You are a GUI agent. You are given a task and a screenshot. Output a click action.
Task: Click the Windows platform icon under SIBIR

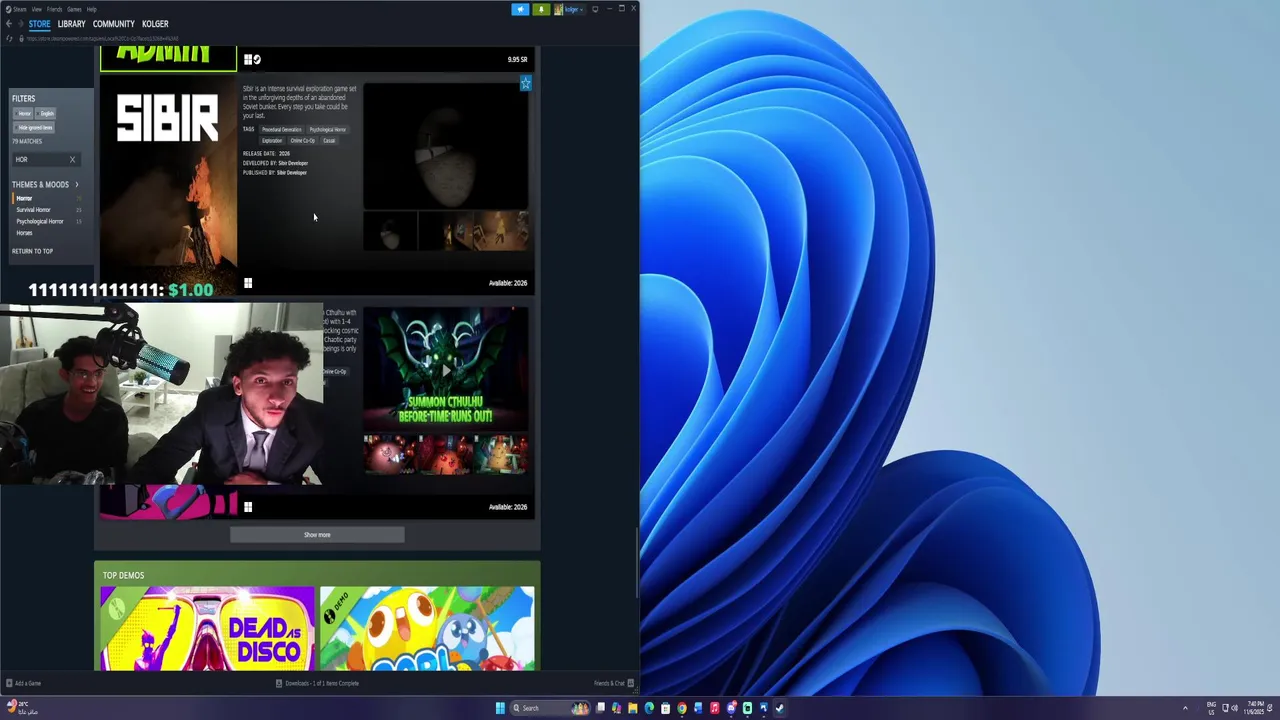click(x=248, y=283)
